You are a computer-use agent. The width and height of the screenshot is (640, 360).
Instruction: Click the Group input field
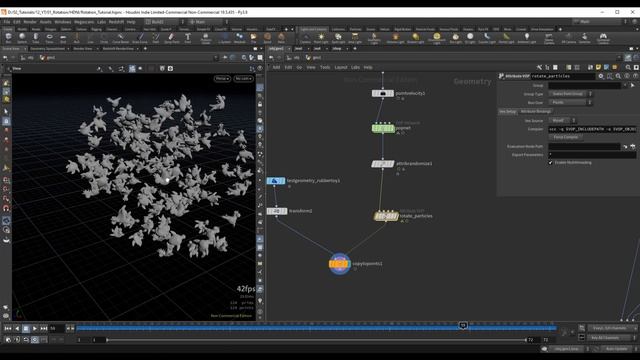(584, 85)
